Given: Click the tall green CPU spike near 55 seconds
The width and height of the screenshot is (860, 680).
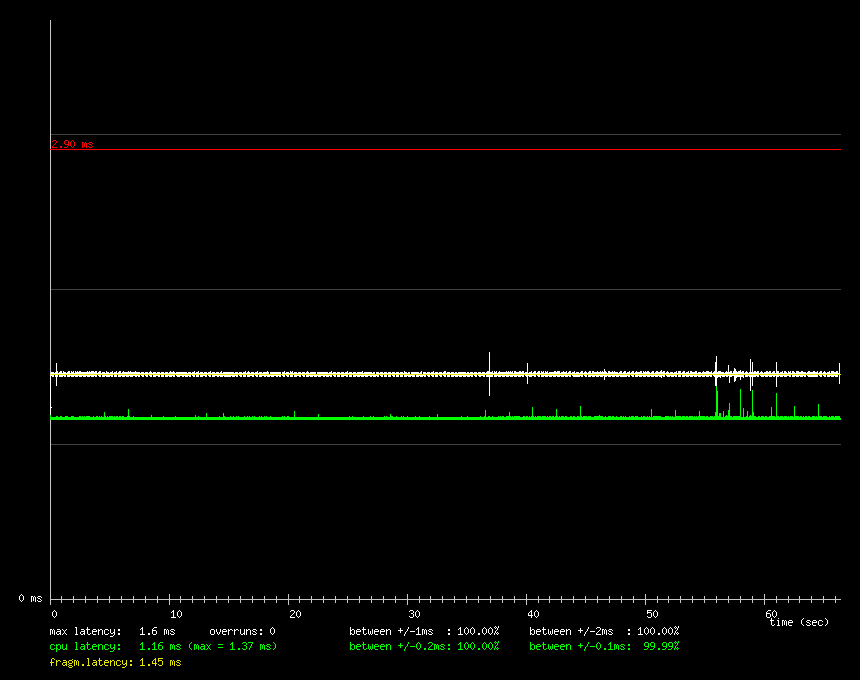Looking at the screenshot, I should pyautogui.click(x=717, y=402).
